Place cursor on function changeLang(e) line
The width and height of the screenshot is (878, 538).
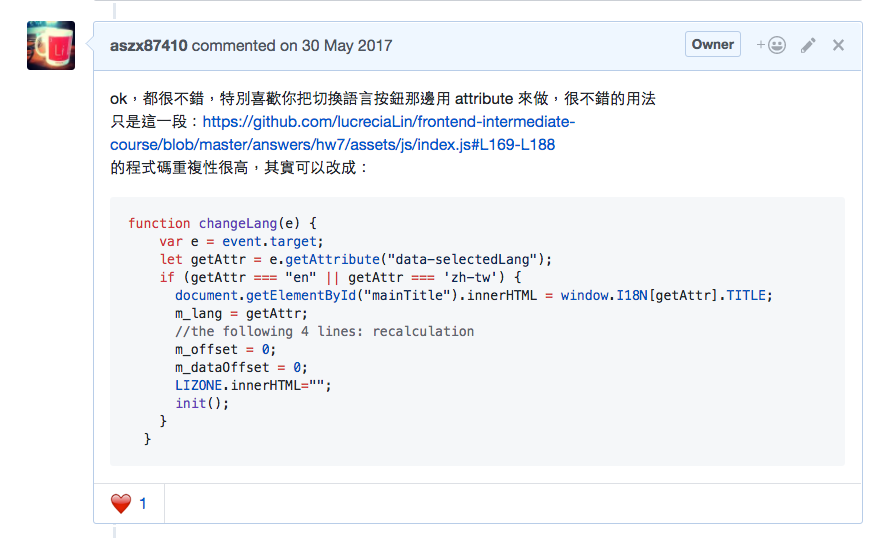pyautogui.click(x=222, y=223)
